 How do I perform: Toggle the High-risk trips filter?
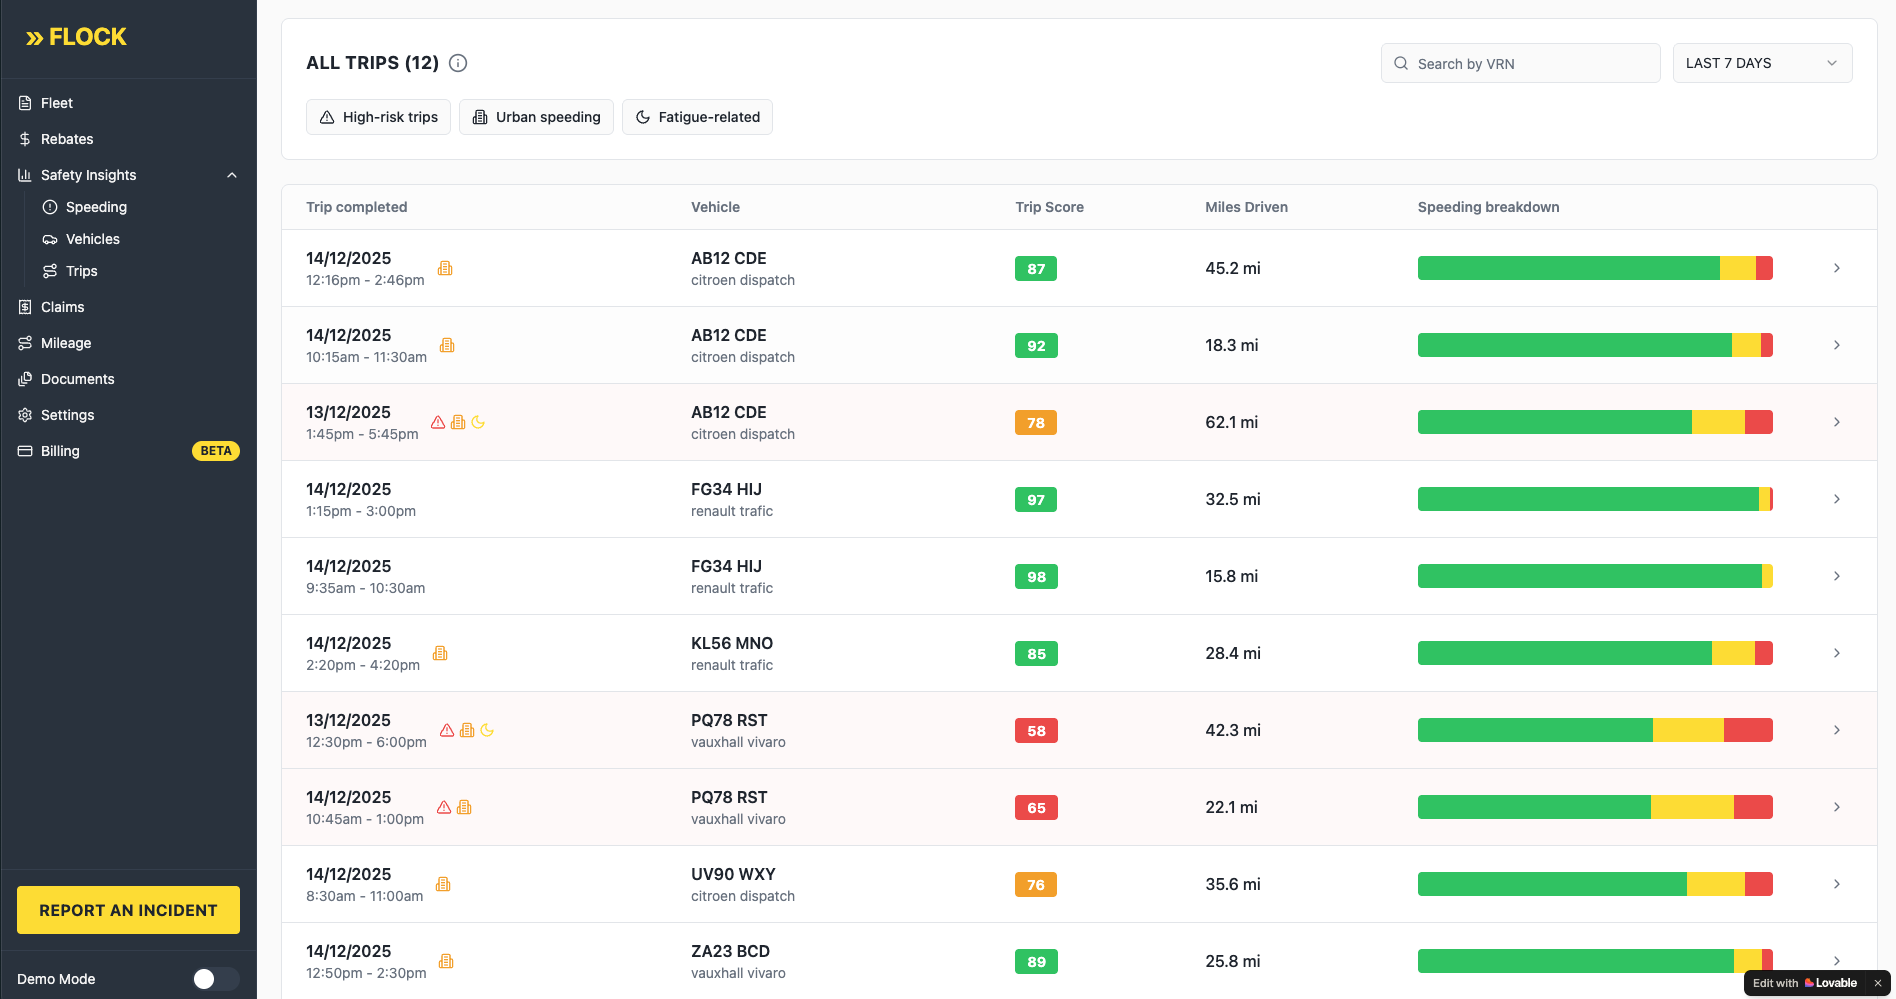coord(378,117)
